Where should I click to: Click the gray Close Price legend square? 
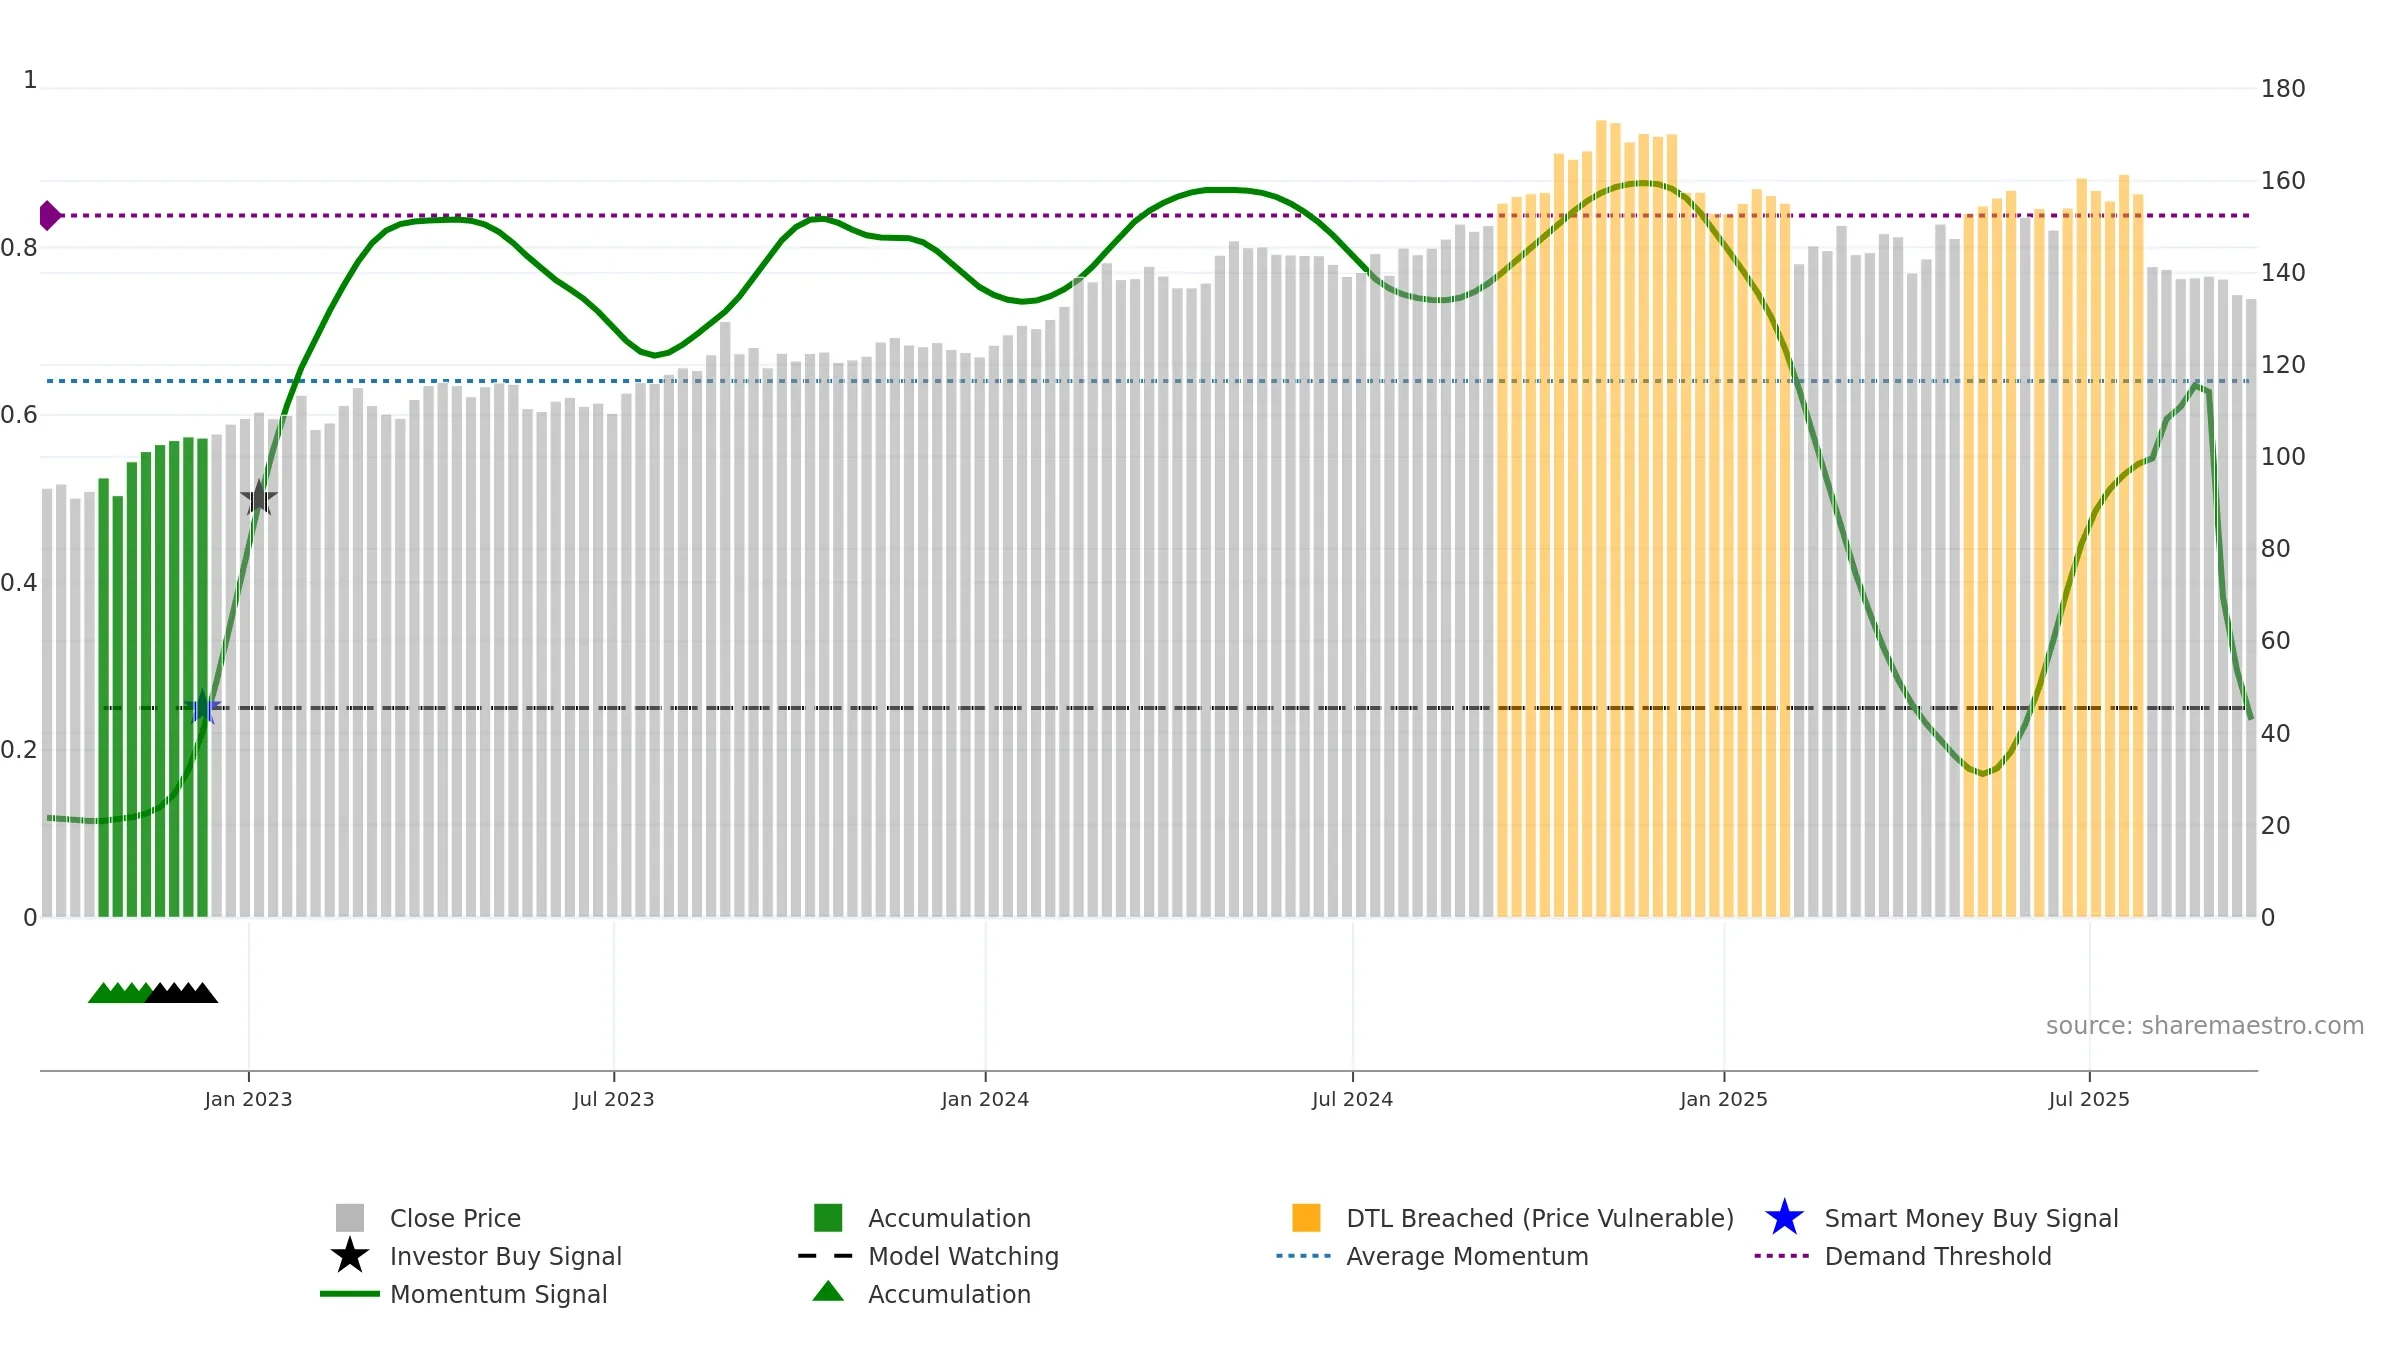click(x=350, y=1218)
